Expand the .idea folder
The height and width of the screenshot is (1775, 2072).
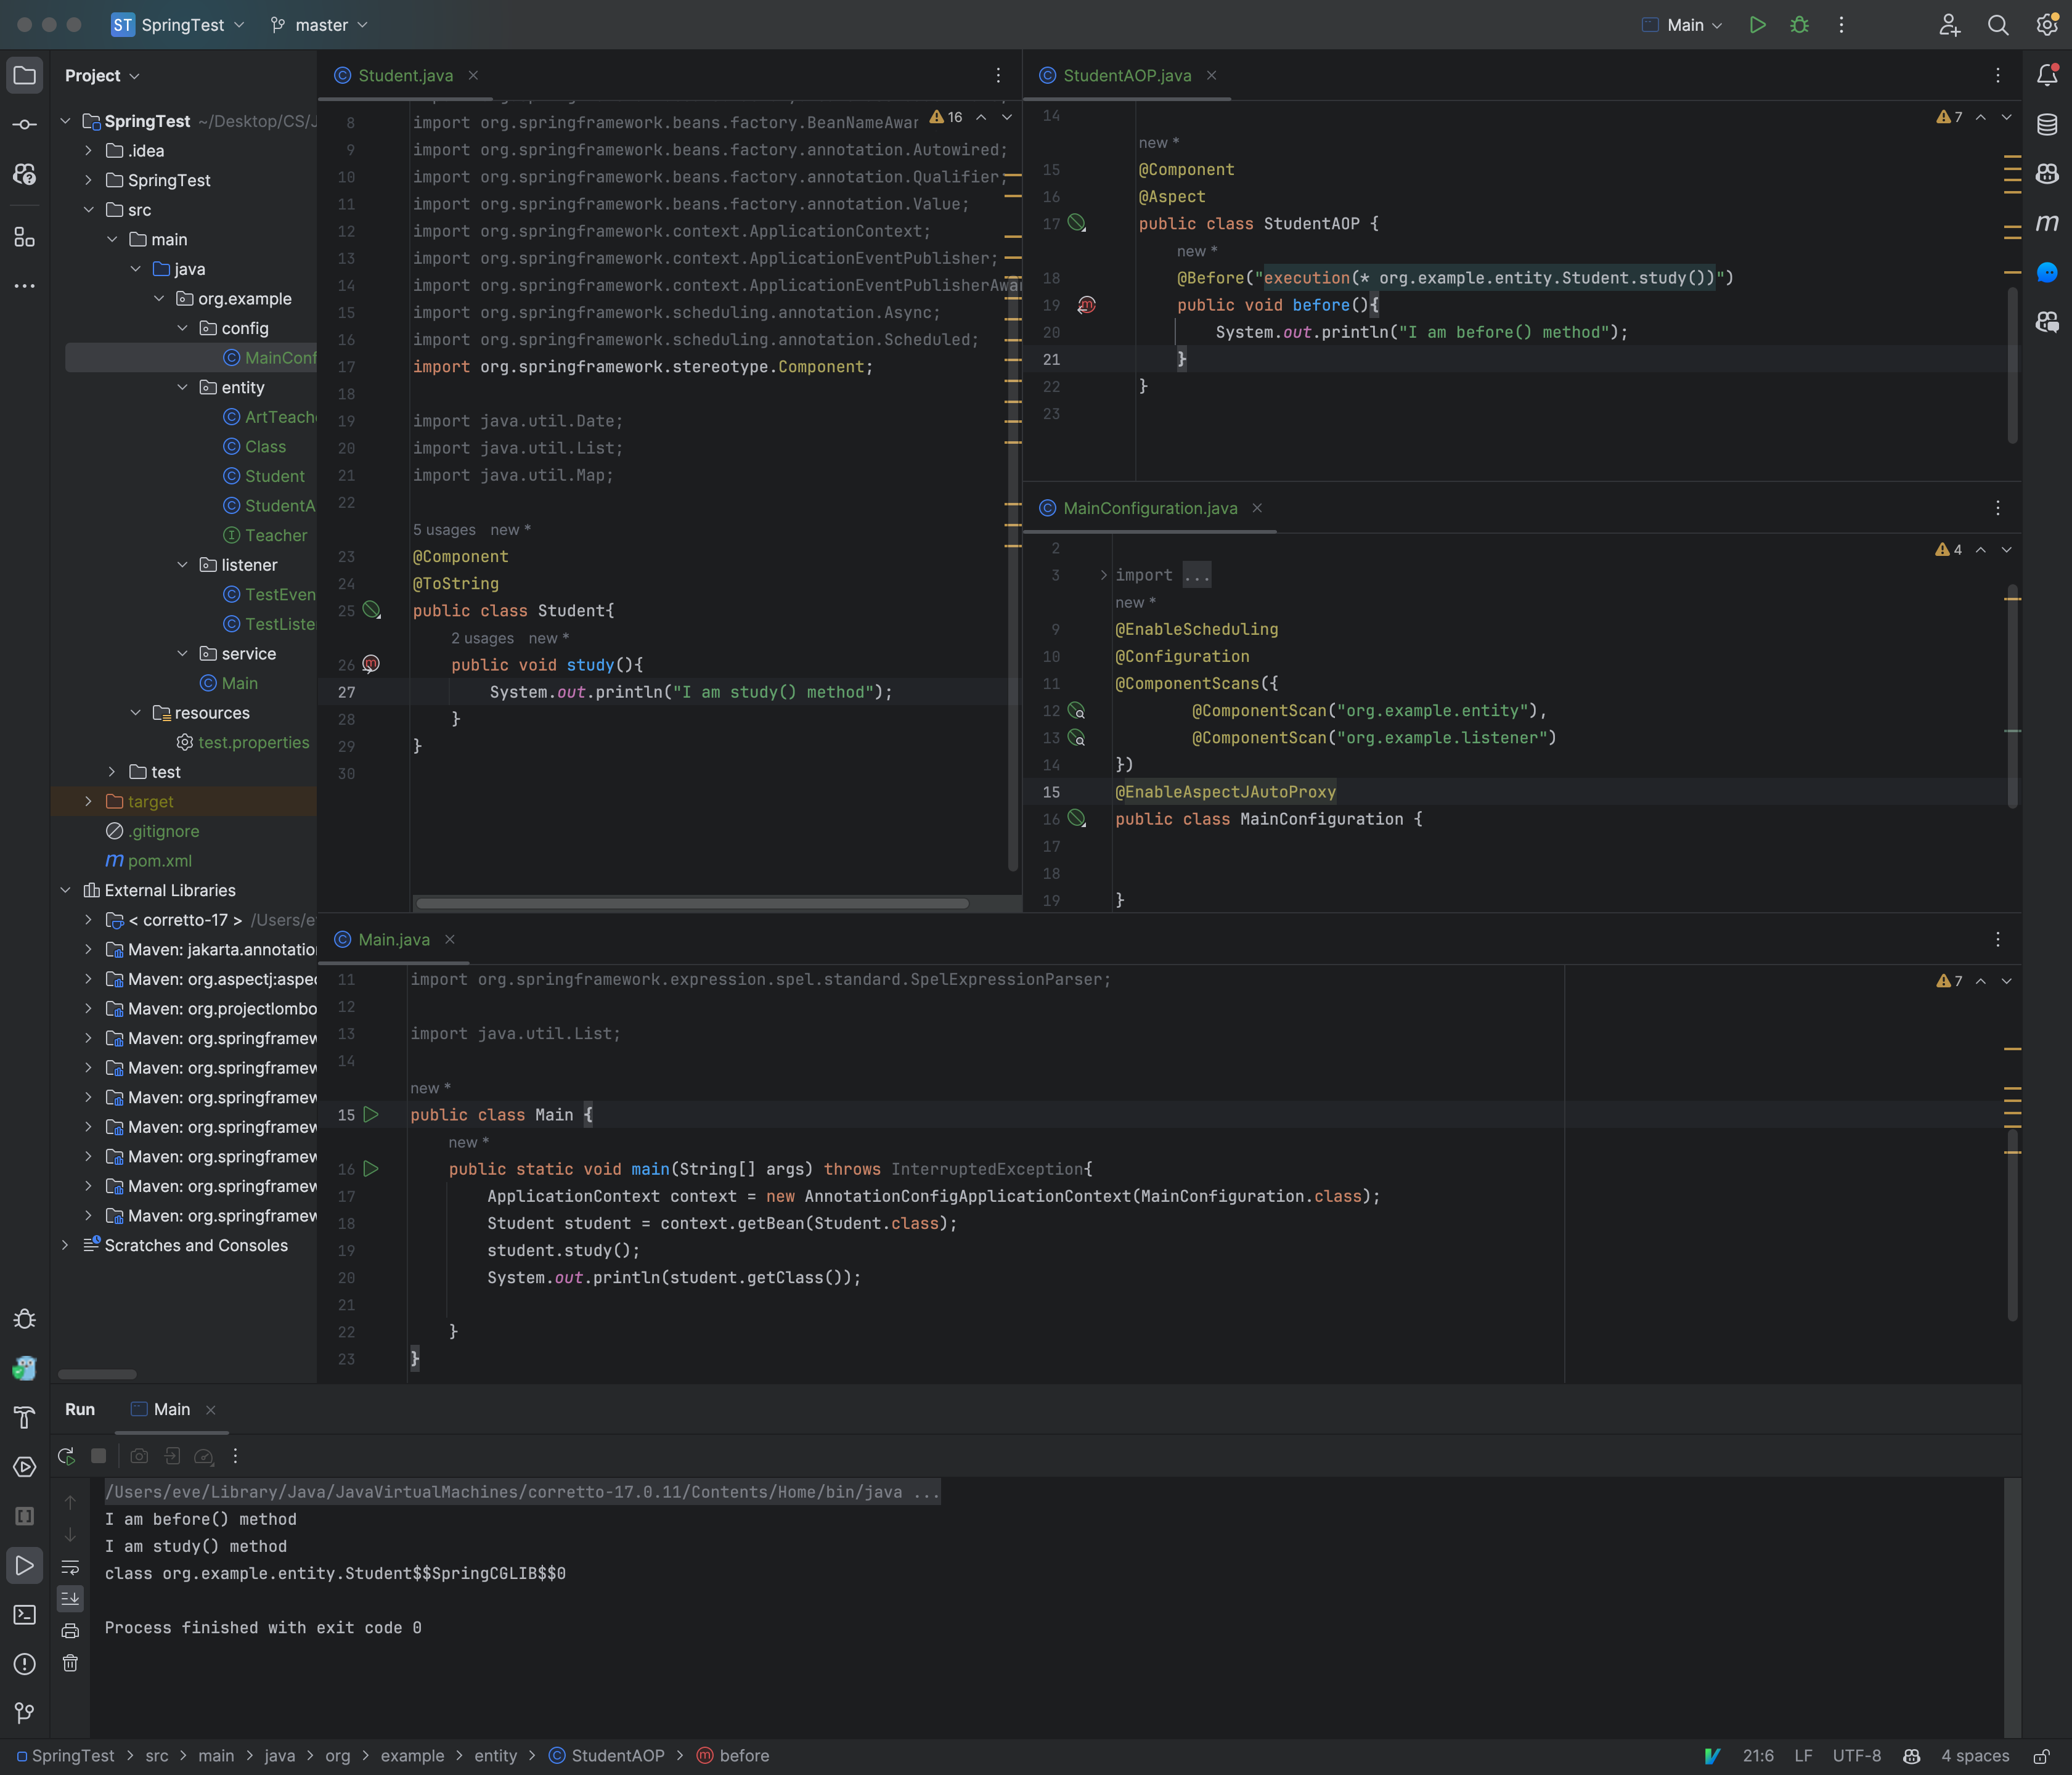pyautogui.click(x=88, y=151)
